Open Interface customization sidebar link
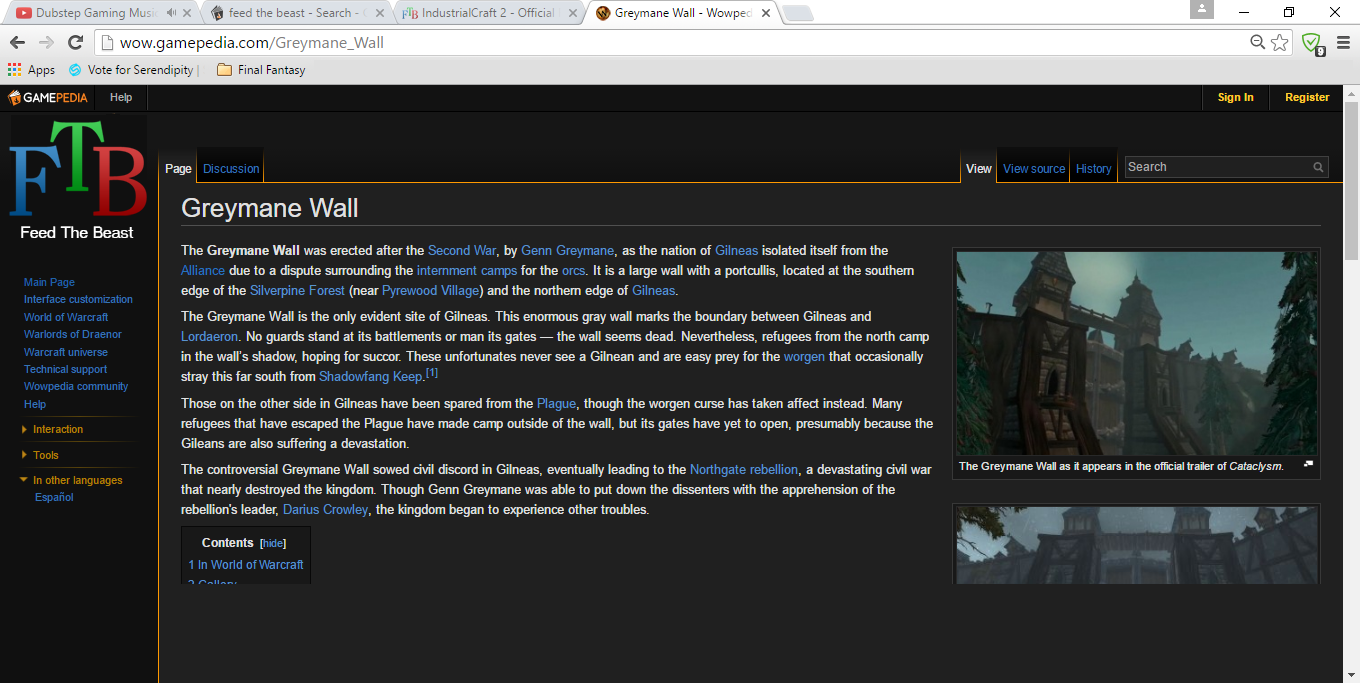Screen dimensions: 1360x683 (78, 299)
